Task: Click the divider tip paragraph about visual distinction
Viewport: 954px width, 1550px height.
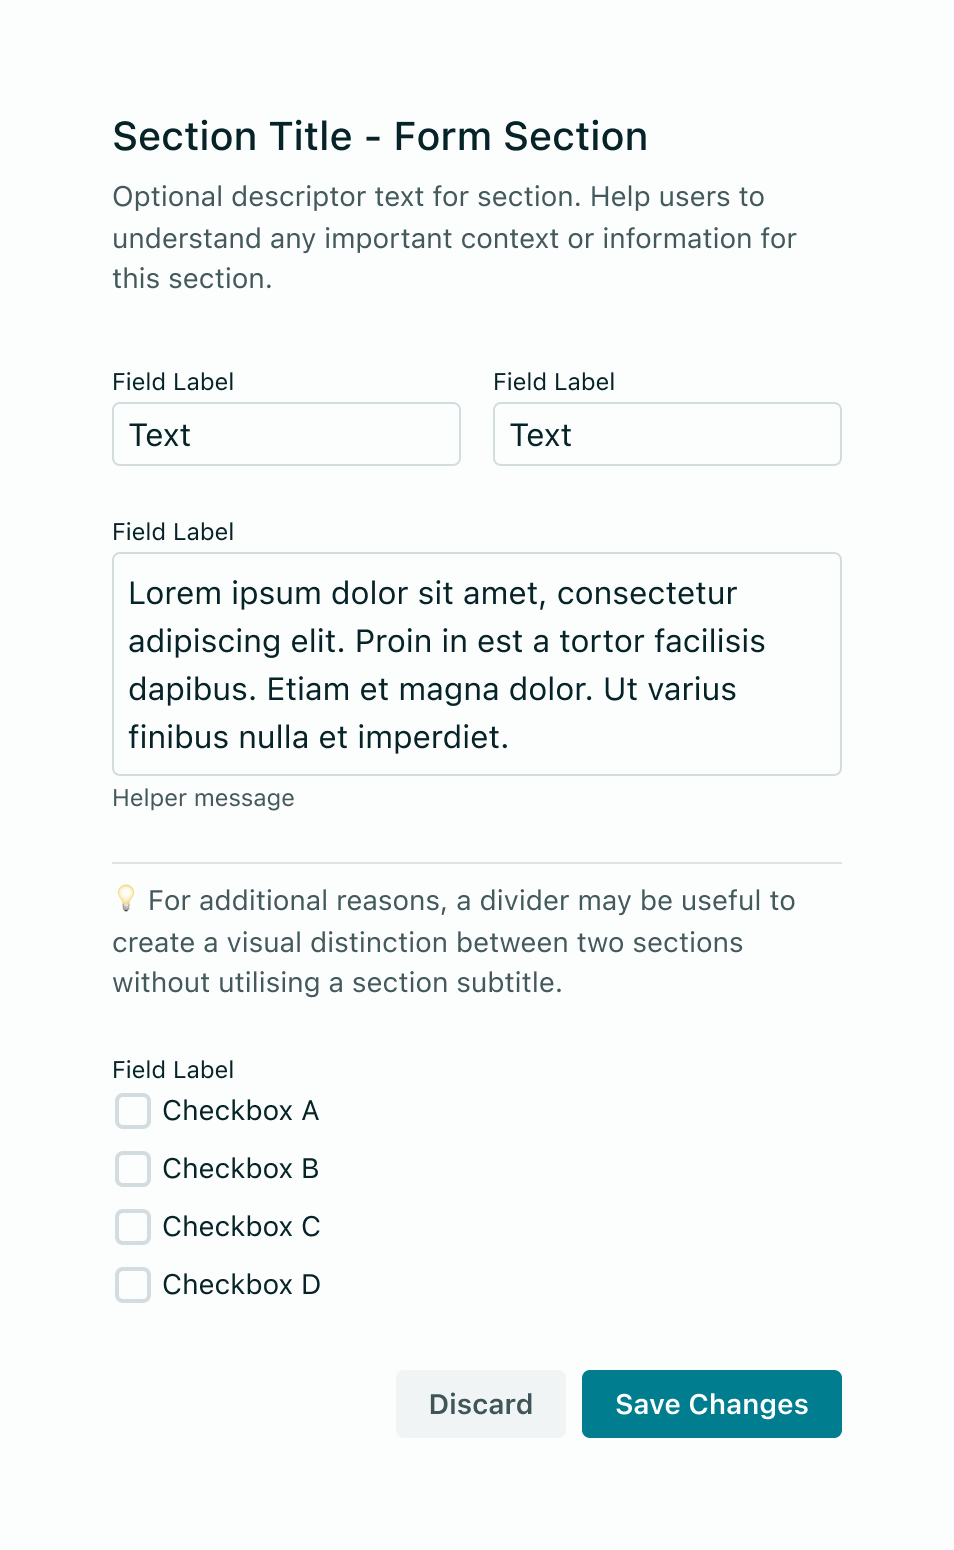Action: (x=455, y=942)
